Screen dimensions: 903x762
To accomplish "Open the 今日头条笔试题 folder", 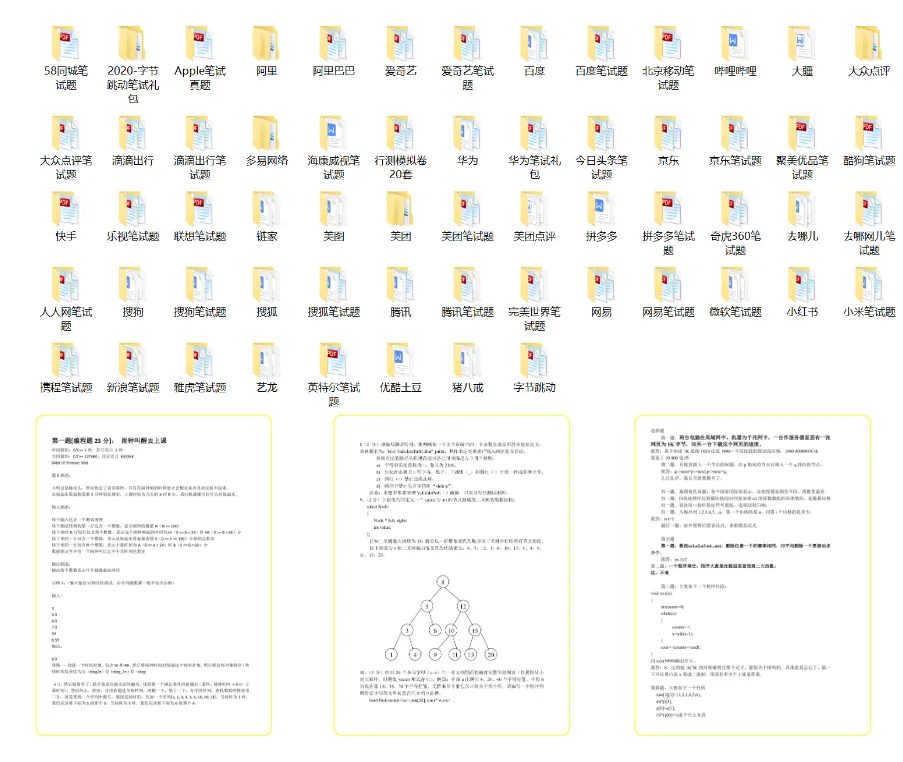I will pyautogui.click(x=601, y=133).
